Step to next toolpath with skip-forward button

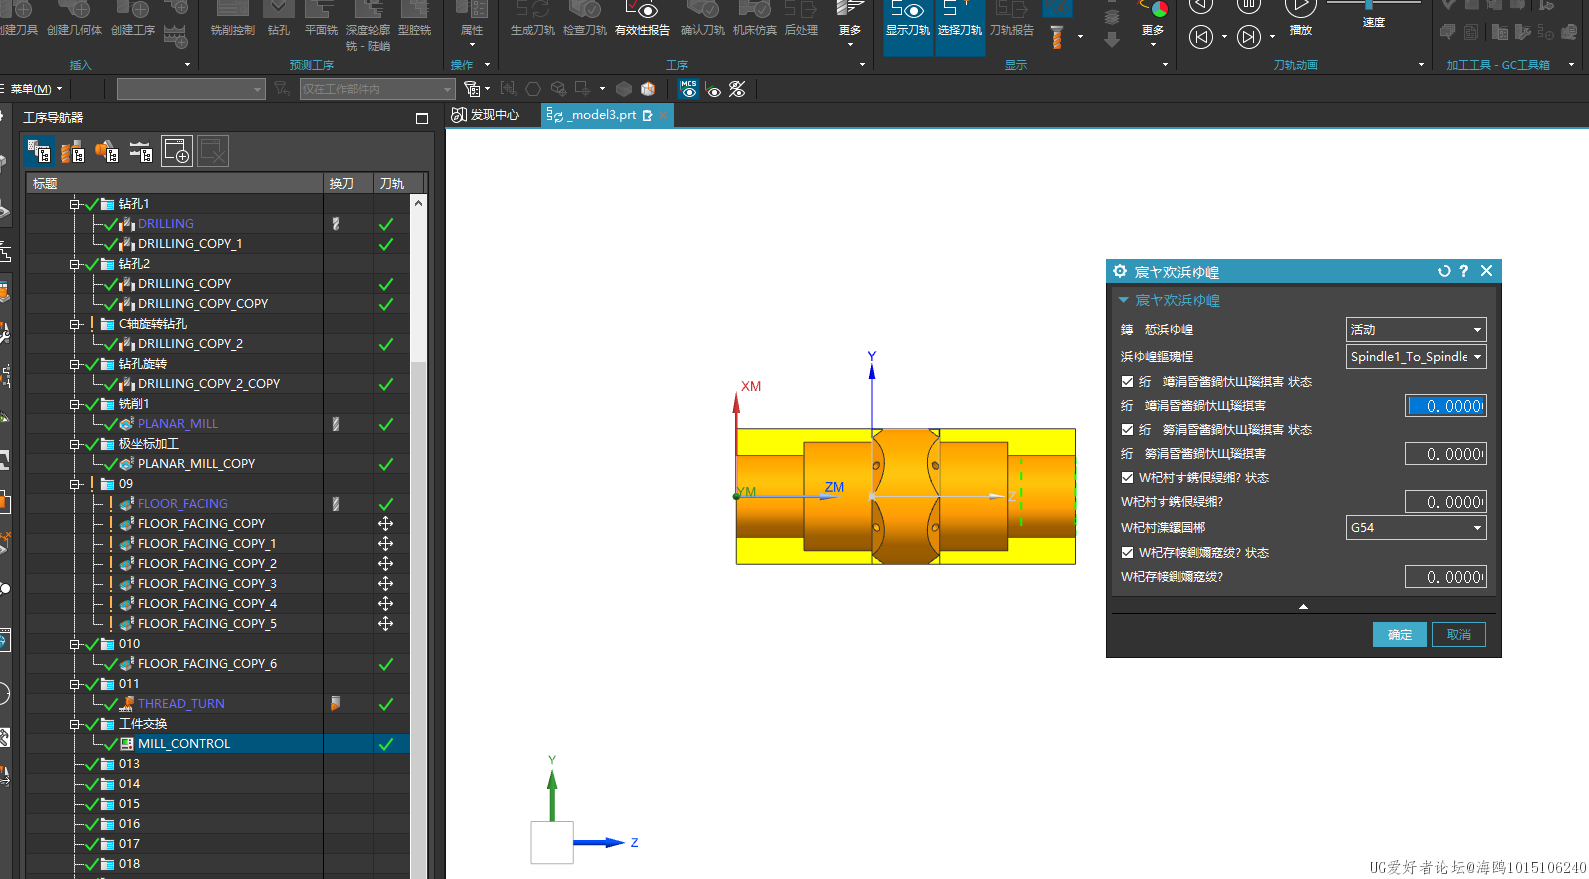point(1249,38)
